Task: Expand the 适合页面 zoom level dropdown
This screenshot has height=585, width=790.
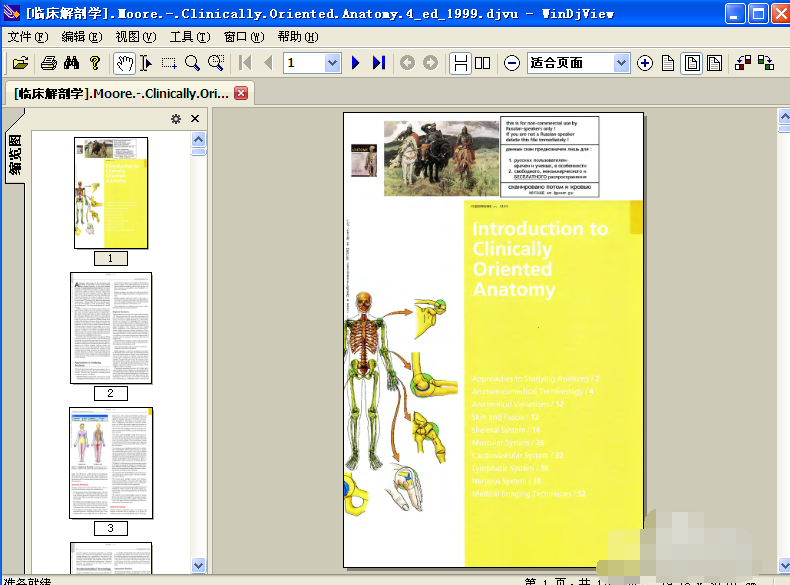Action: pyautogui.click(x=621, y=63)
